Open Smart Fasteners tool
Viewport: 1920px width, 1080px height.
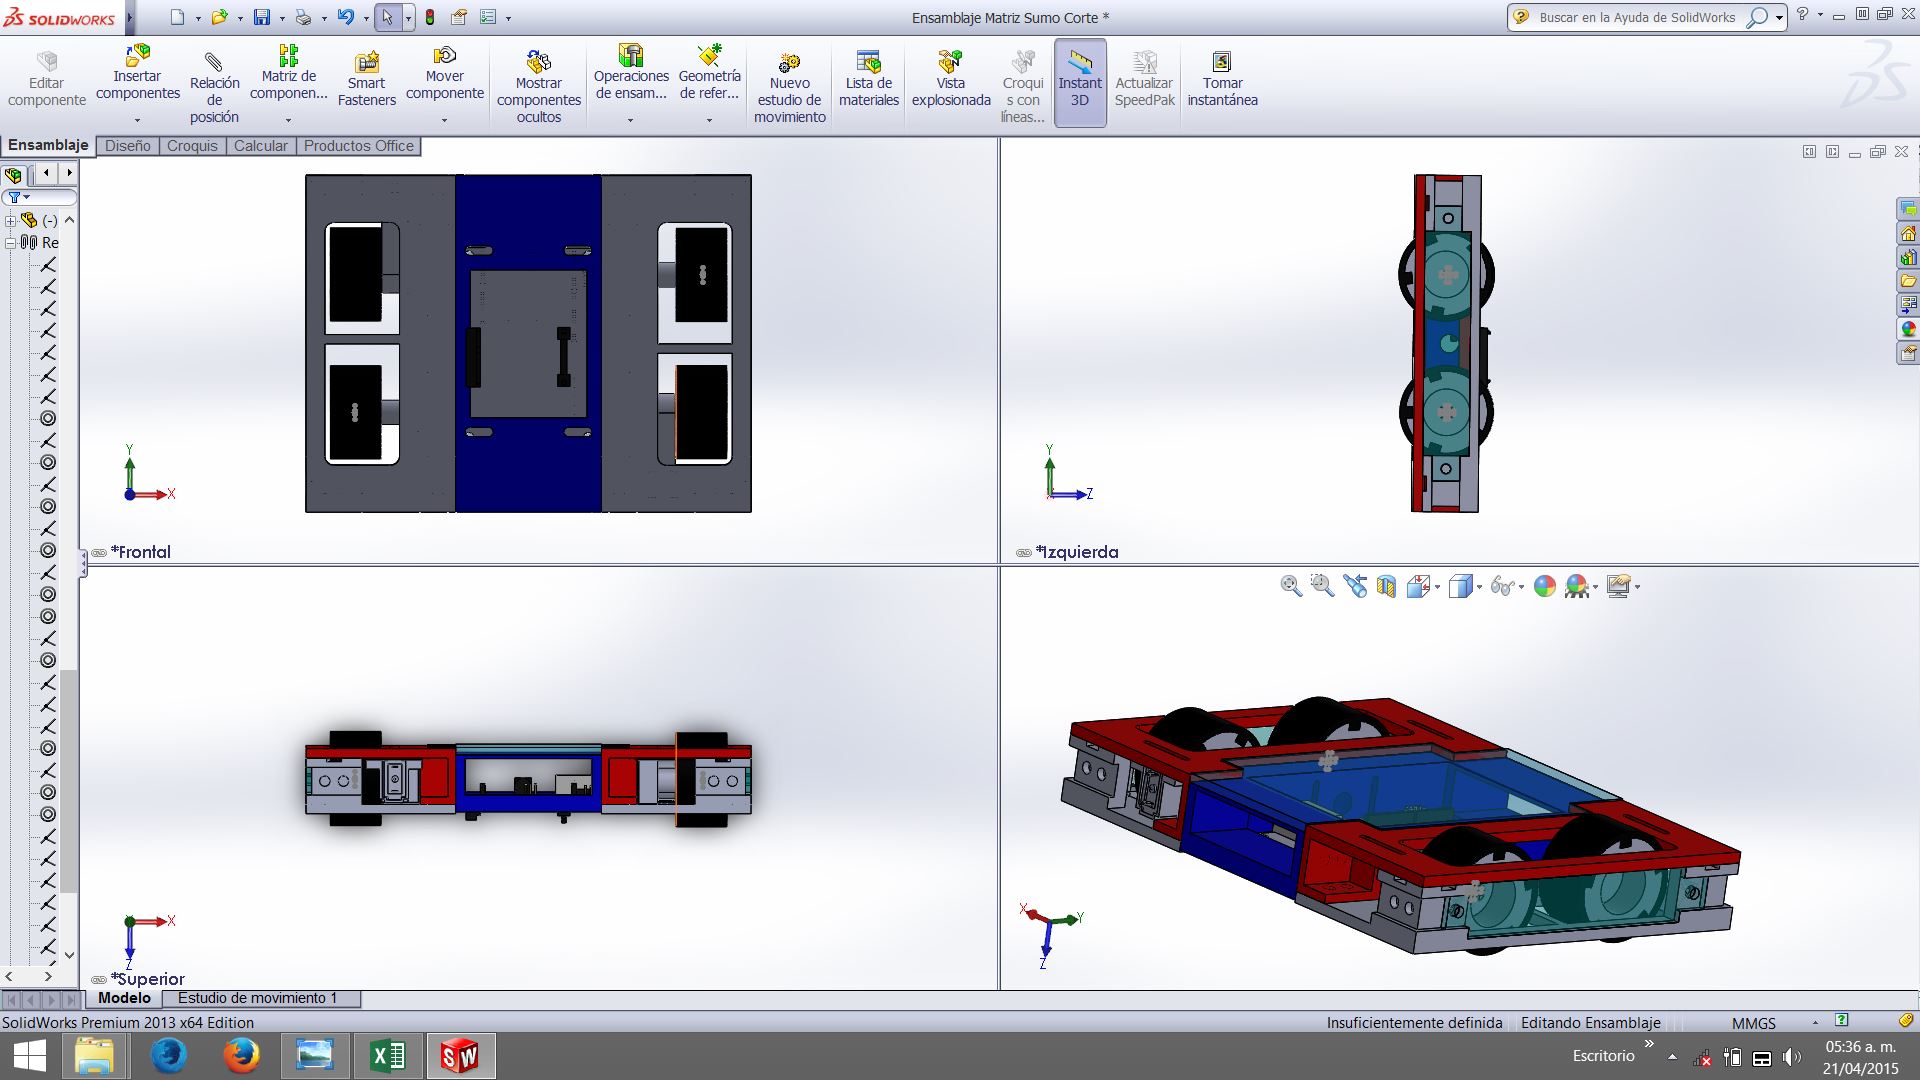367,80
